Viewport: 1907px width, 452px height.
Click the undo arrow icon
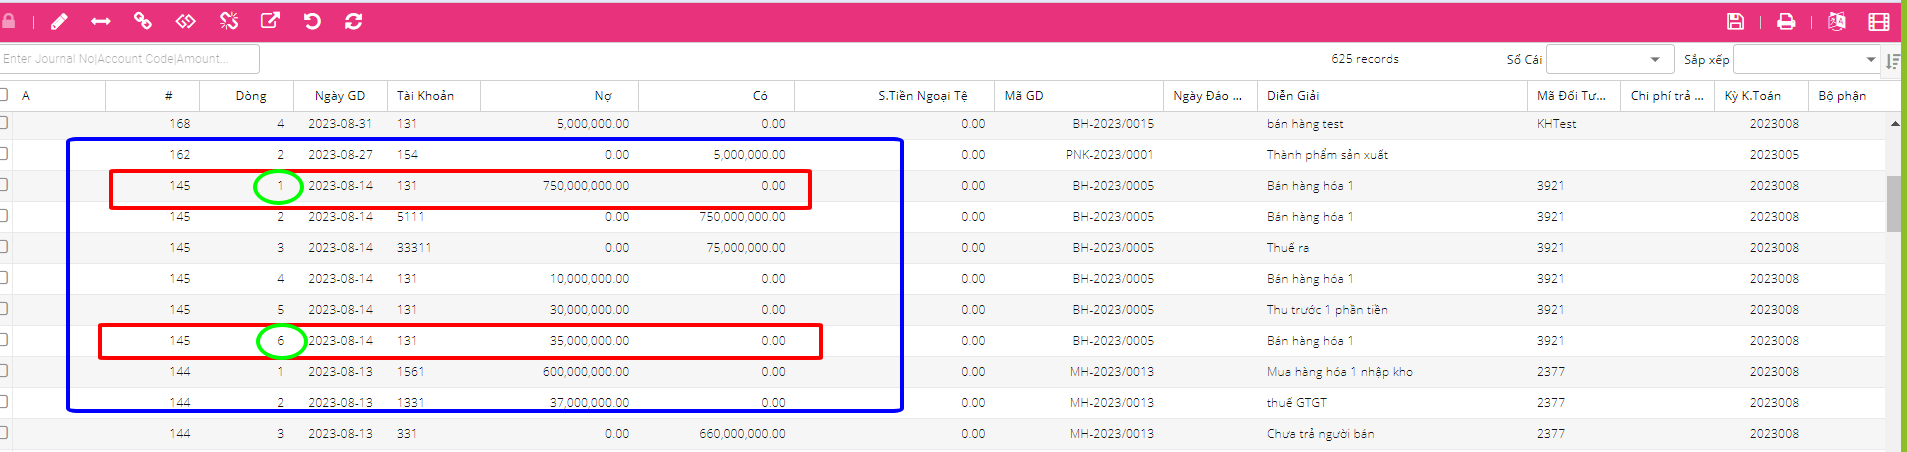pyautogui.click(x=312, y=21)
